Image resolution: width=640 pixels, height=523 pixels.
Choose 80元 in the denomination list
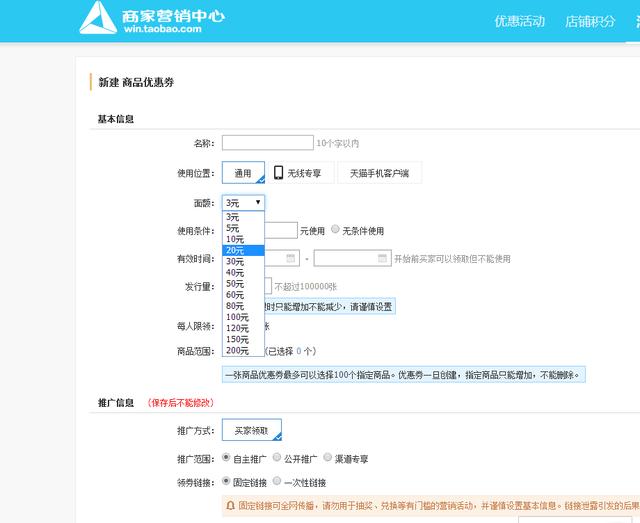243,306
